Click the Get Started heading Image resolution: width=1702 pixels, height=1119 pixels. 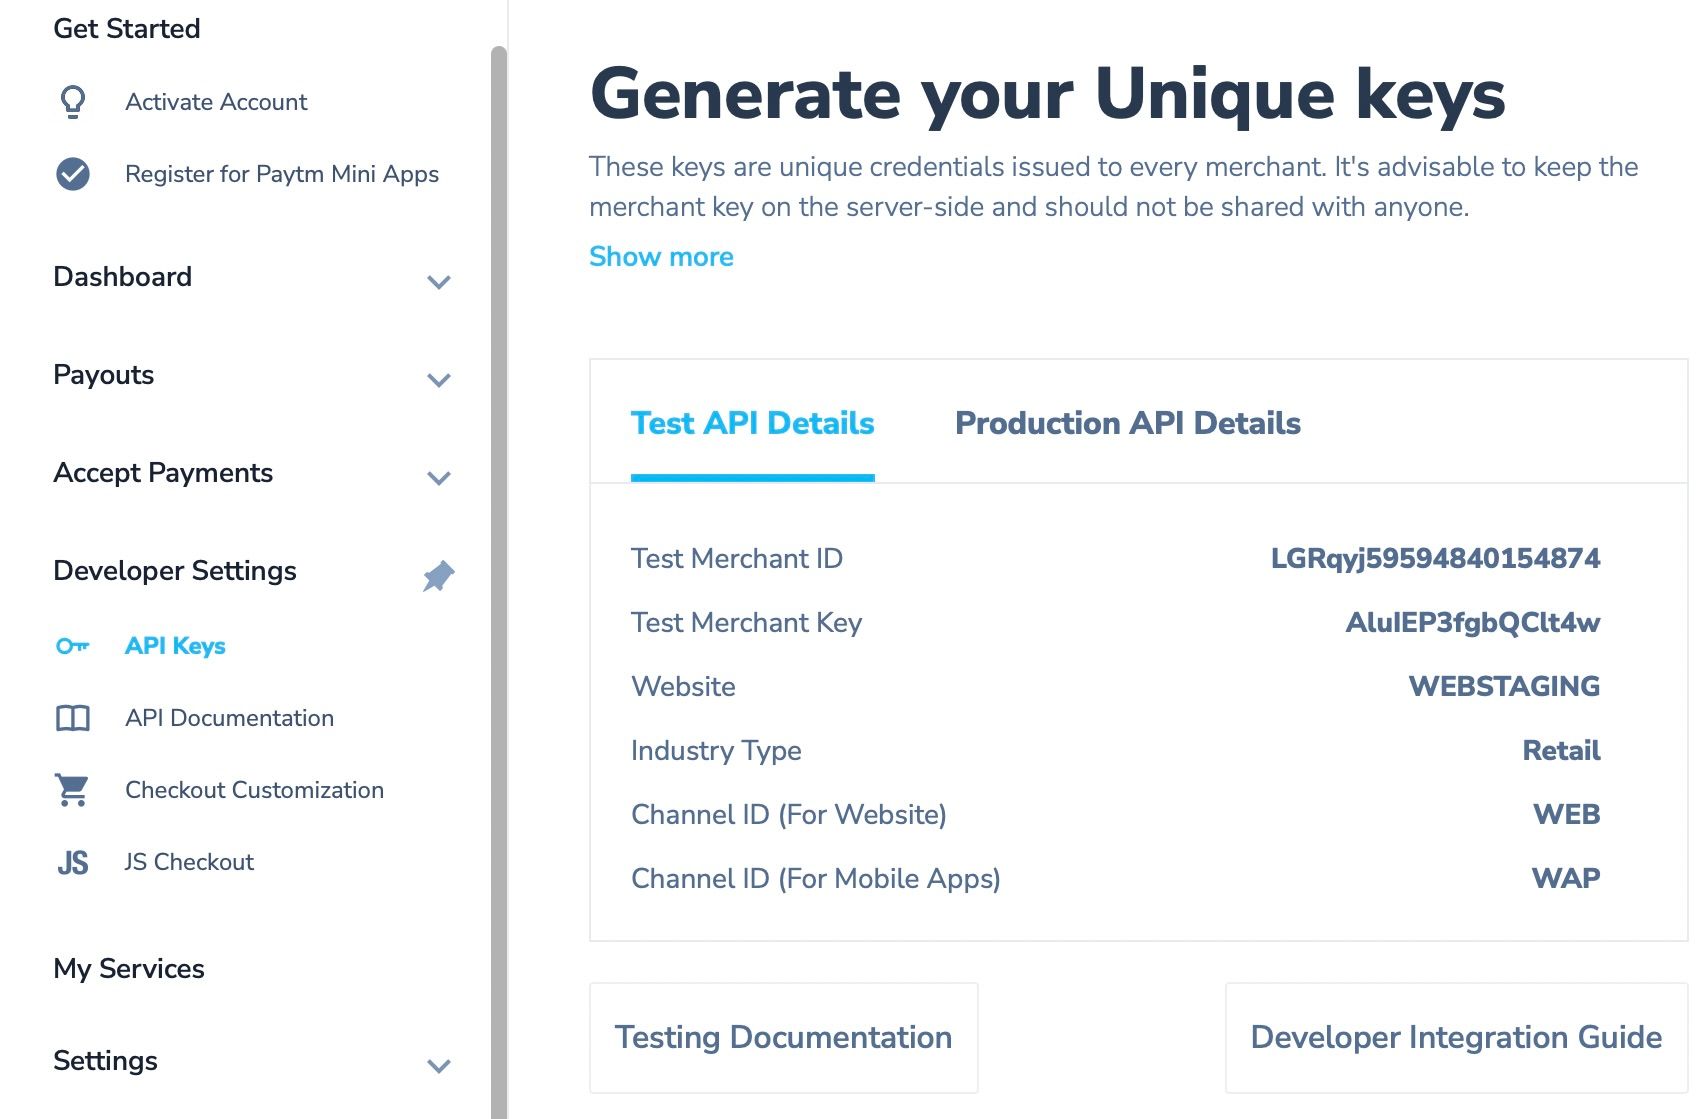127,28
